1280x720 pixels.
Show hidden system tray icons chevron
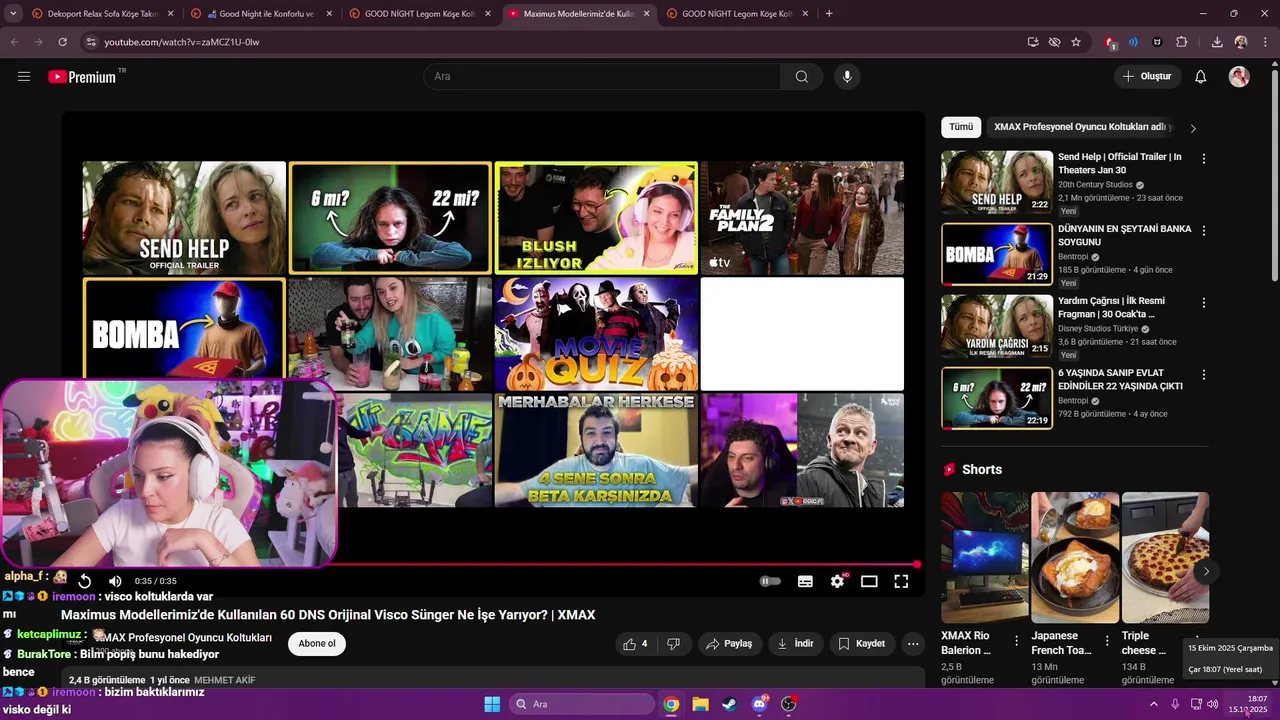(x=1153, y=704)
